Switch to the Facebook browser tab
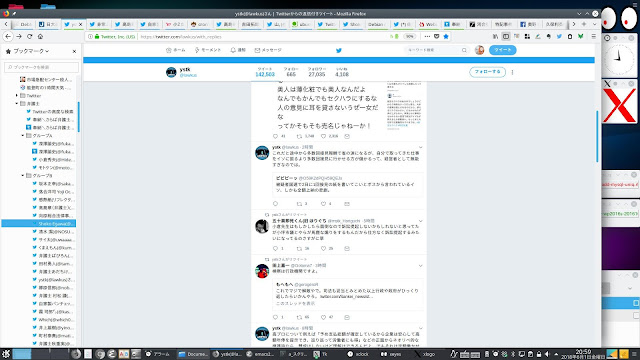 click(x=529, y=24)
